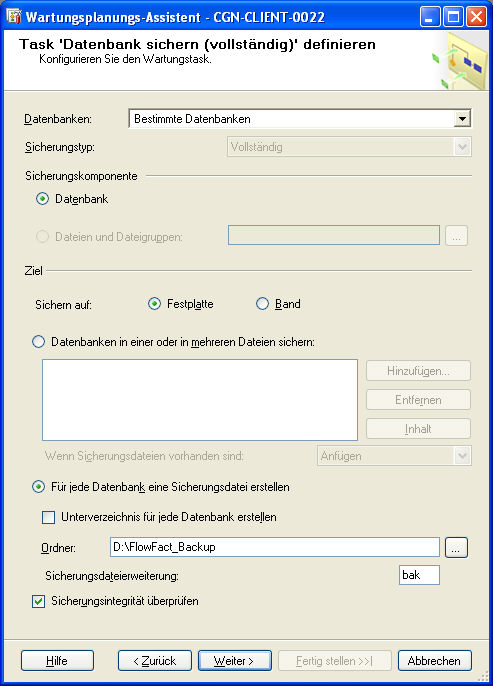
Task: Click into the Ordner path field
Action: coord(275,547)
